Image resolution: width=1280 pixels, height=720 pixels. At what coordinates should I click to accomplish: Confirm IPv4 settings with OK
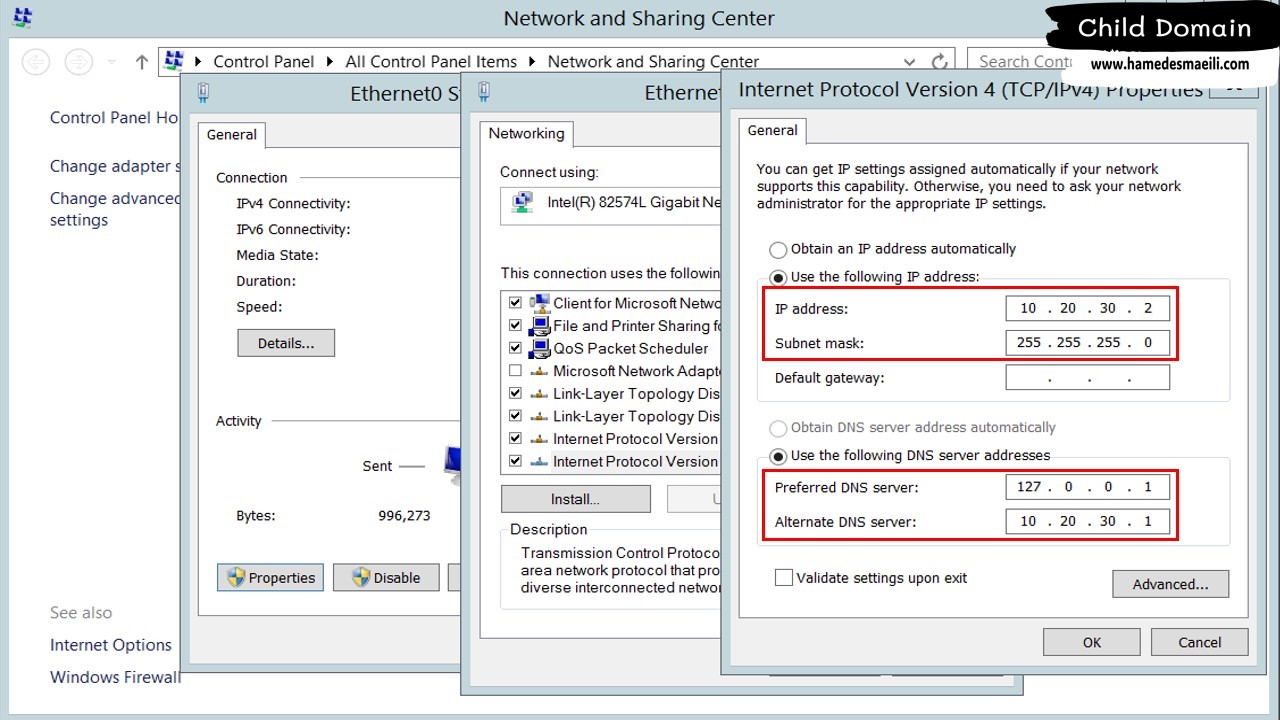(1092, 642)
